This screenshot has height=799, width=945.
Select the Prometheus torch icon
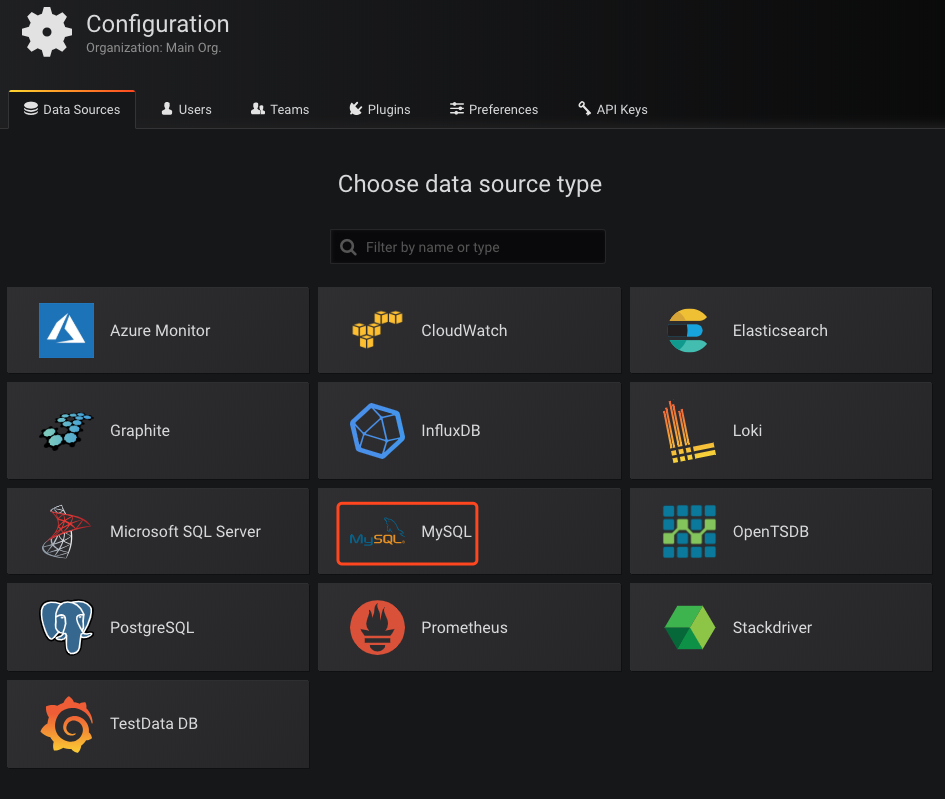pos(377,628)
